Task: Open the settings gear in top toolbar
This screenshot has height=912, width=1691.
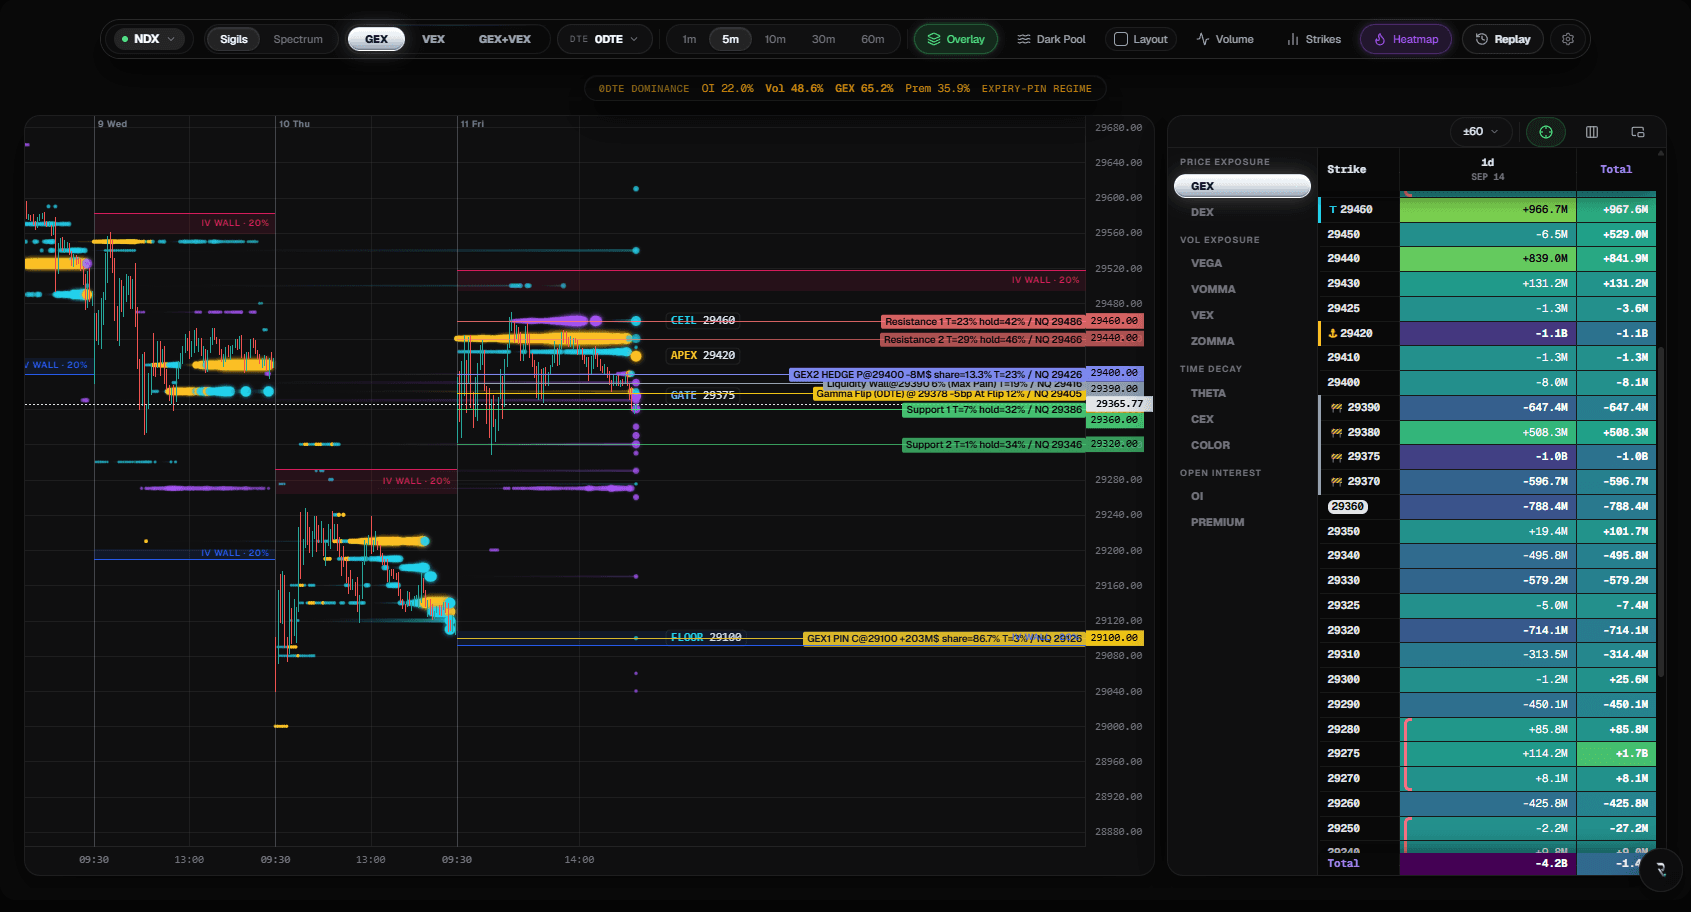Action: tap(1568, 39)
